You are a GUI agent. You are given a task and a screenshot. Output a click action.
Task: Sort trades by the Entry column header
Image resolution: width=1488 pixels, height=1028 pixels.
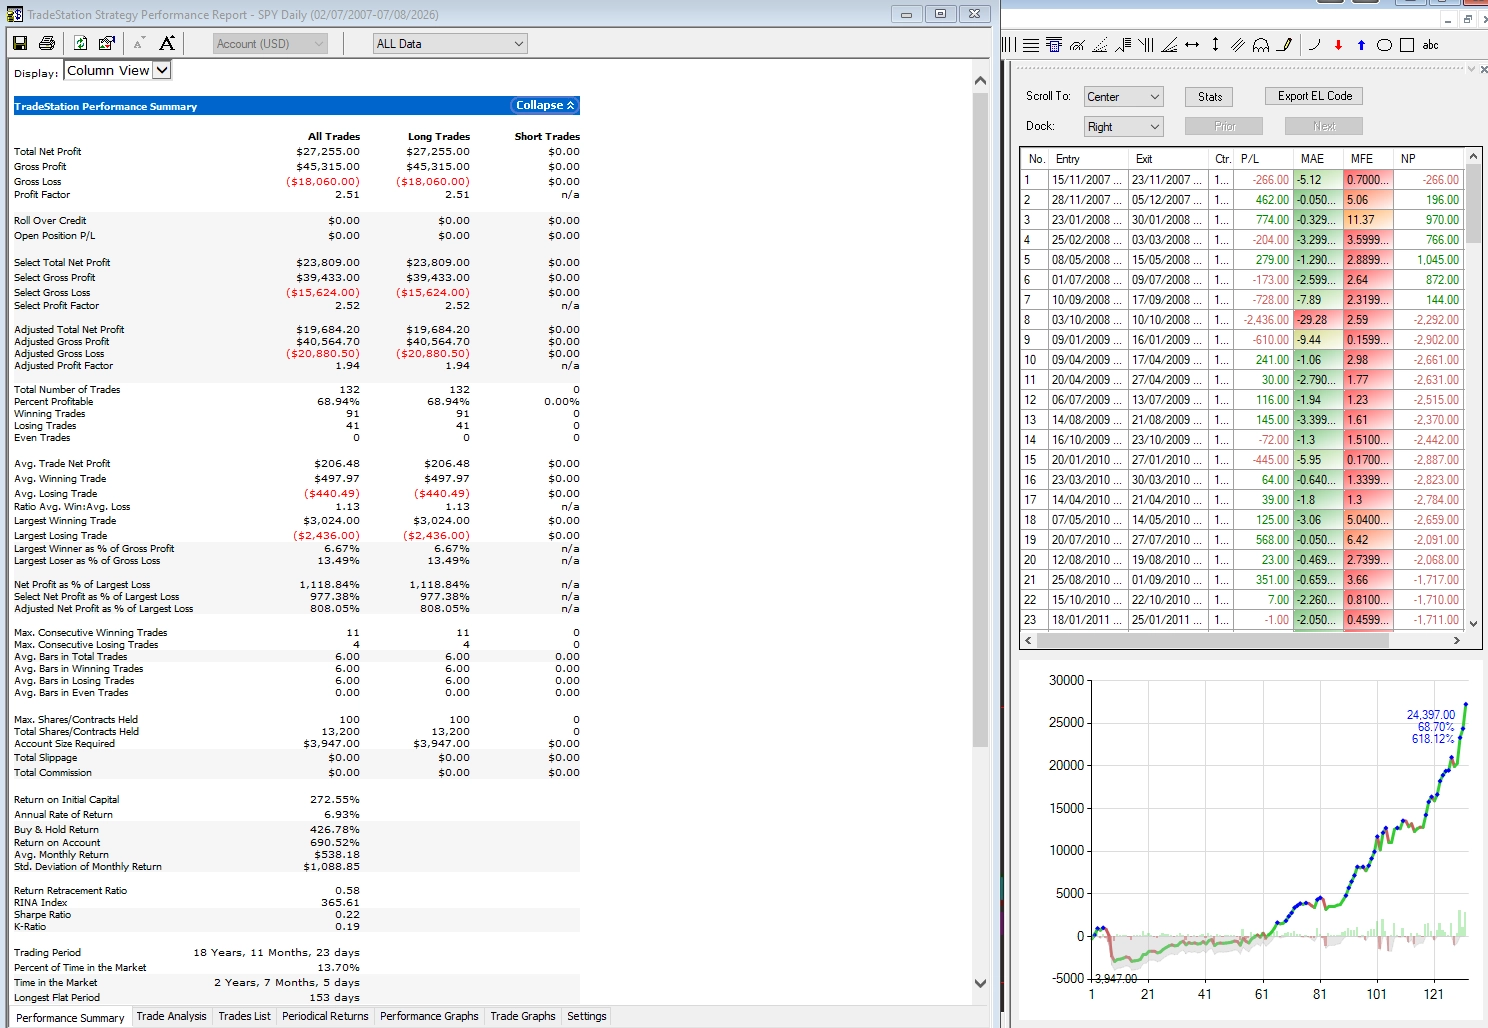tap(1088, 159)
